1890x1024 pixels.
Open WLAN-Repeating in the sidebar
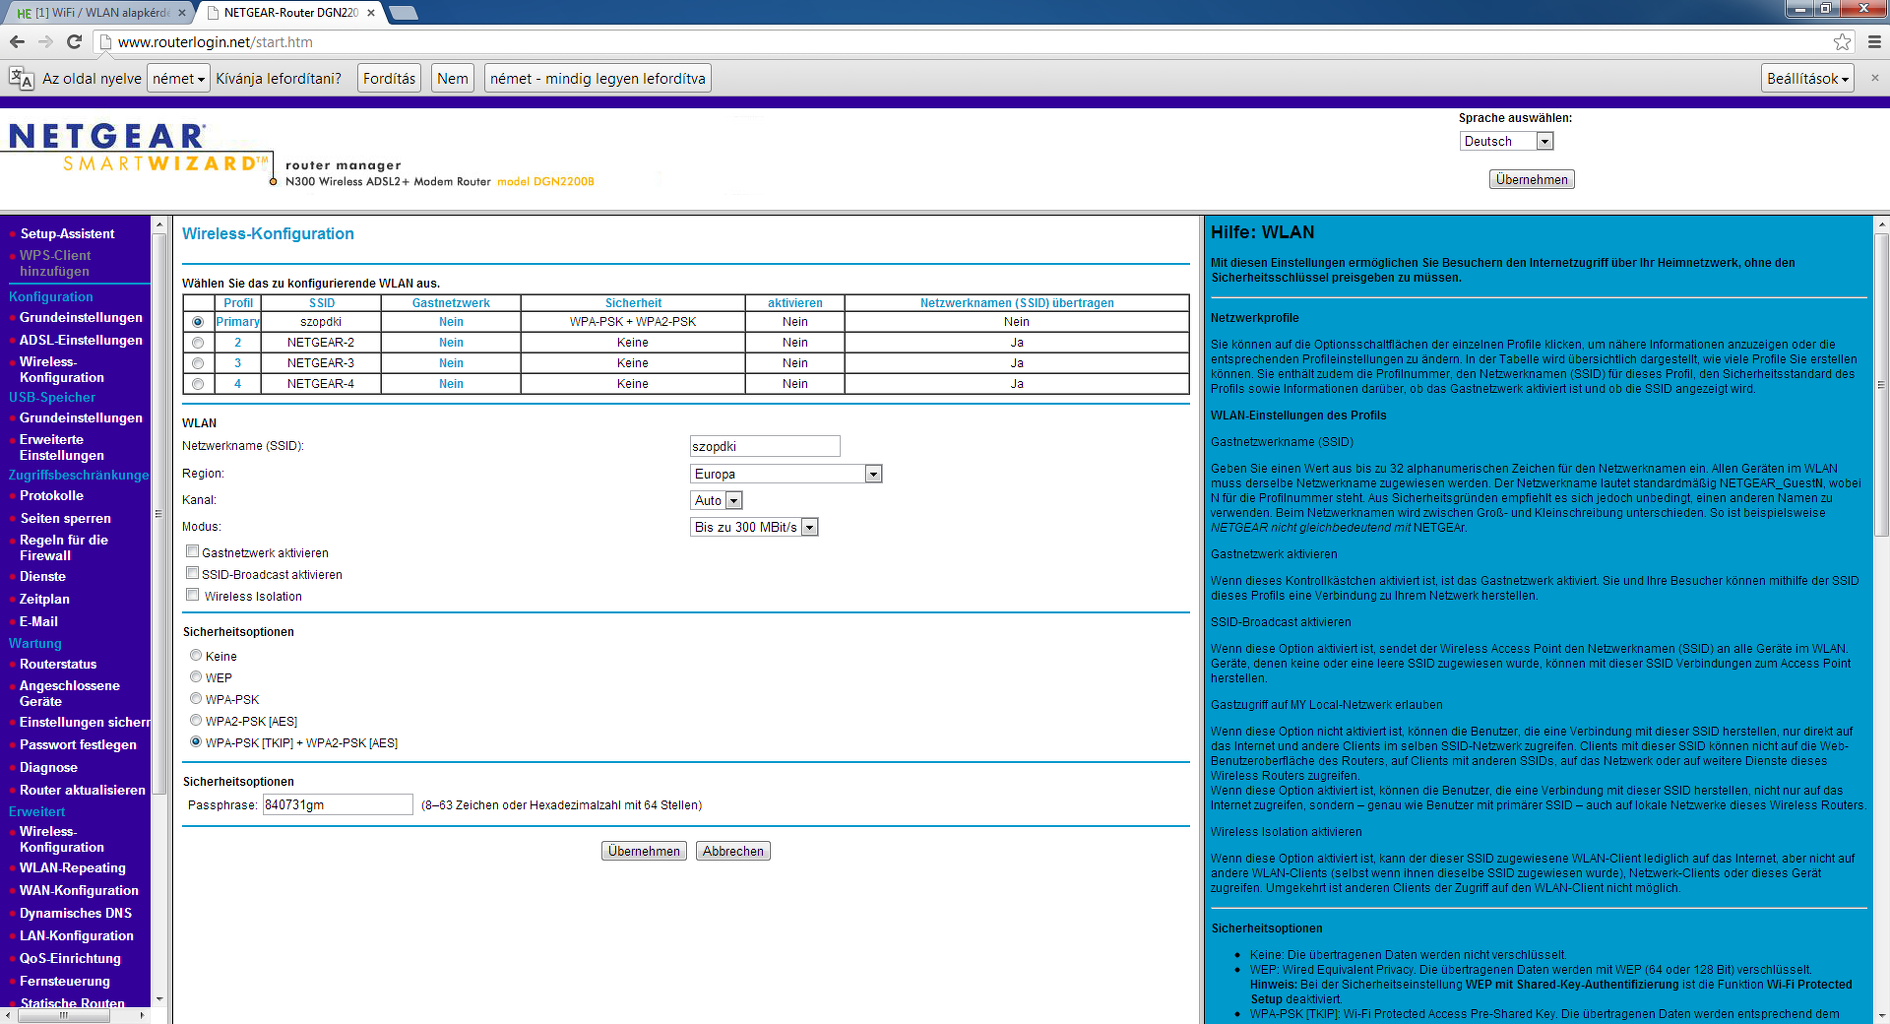tap(73, 868)
